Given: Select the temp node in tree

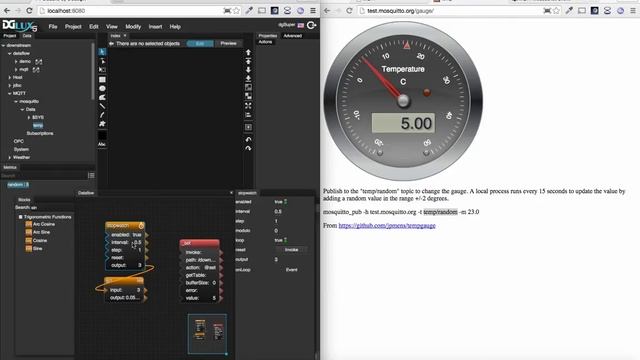Looking at the screenshot, I should 38,125.
